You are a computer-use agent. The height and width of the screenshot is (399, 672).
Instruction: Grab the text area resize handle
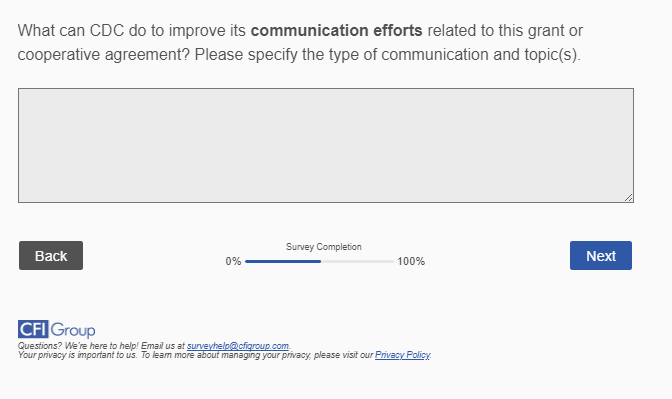pos(628,198)
